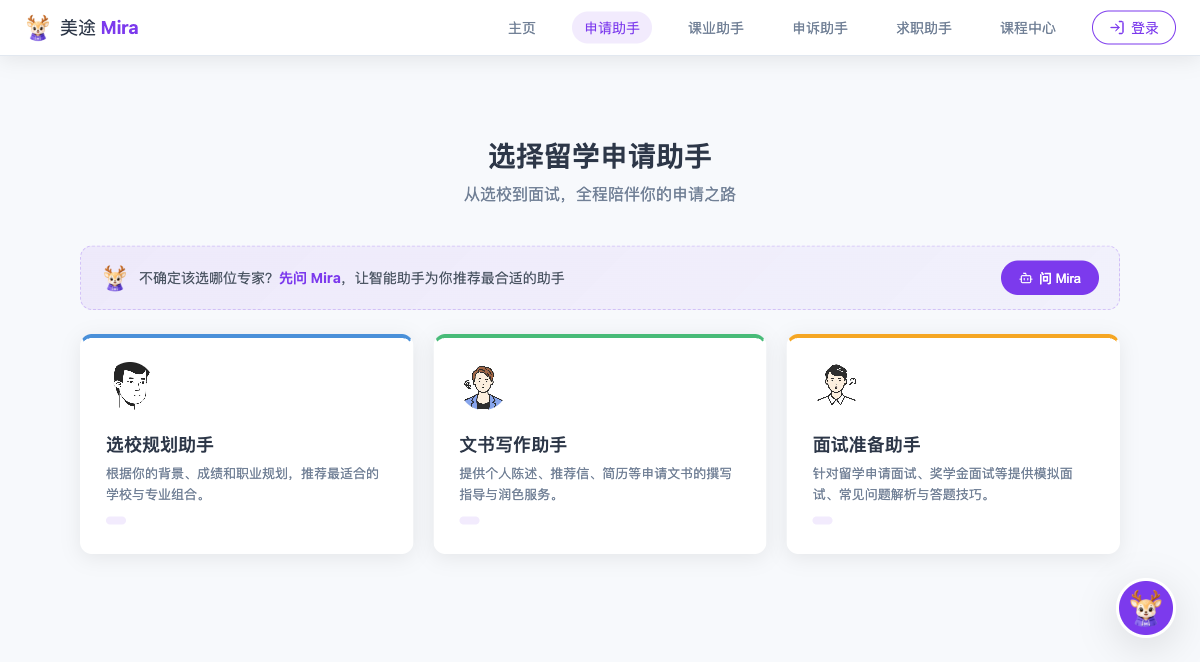The image size is (1200, 662).
Task: Click the deer mascot icon in banner
Action: 115,278
